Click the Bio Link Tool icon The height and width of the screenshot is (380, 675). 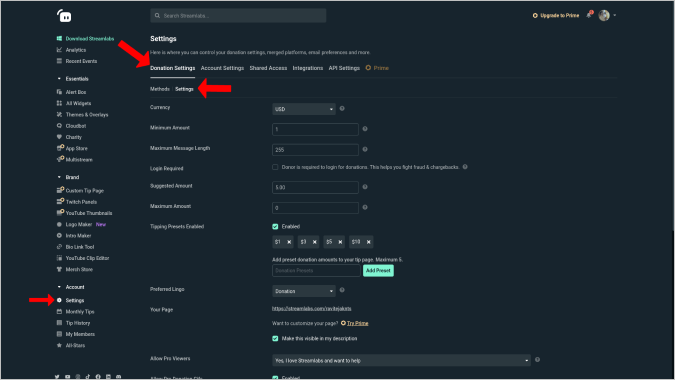coord(59,247)
